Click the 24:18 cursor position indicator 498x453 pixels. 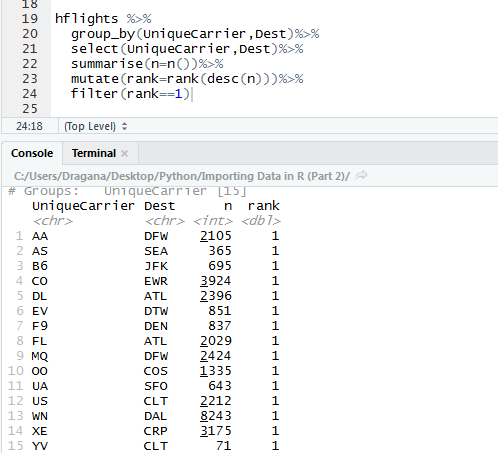[29, 126]
